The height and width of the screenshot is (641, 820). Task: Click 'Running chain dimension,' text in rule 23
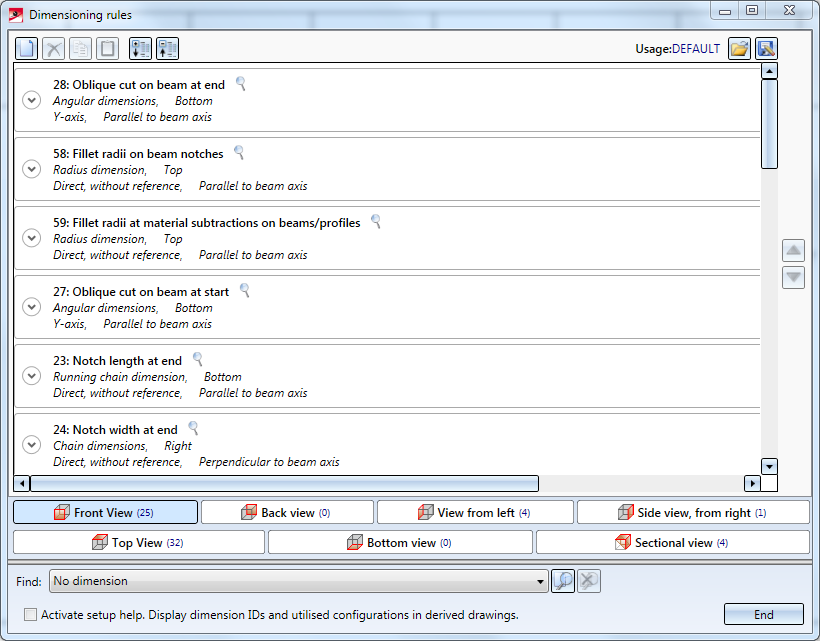120,377
